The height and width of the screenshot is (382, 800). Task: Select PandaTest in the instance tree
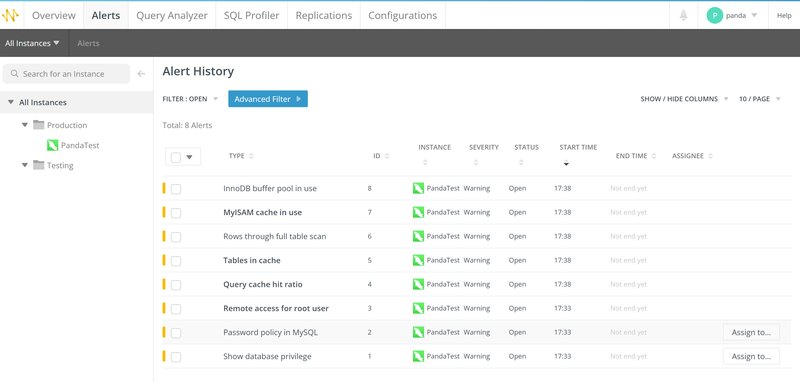click(80, 145)
